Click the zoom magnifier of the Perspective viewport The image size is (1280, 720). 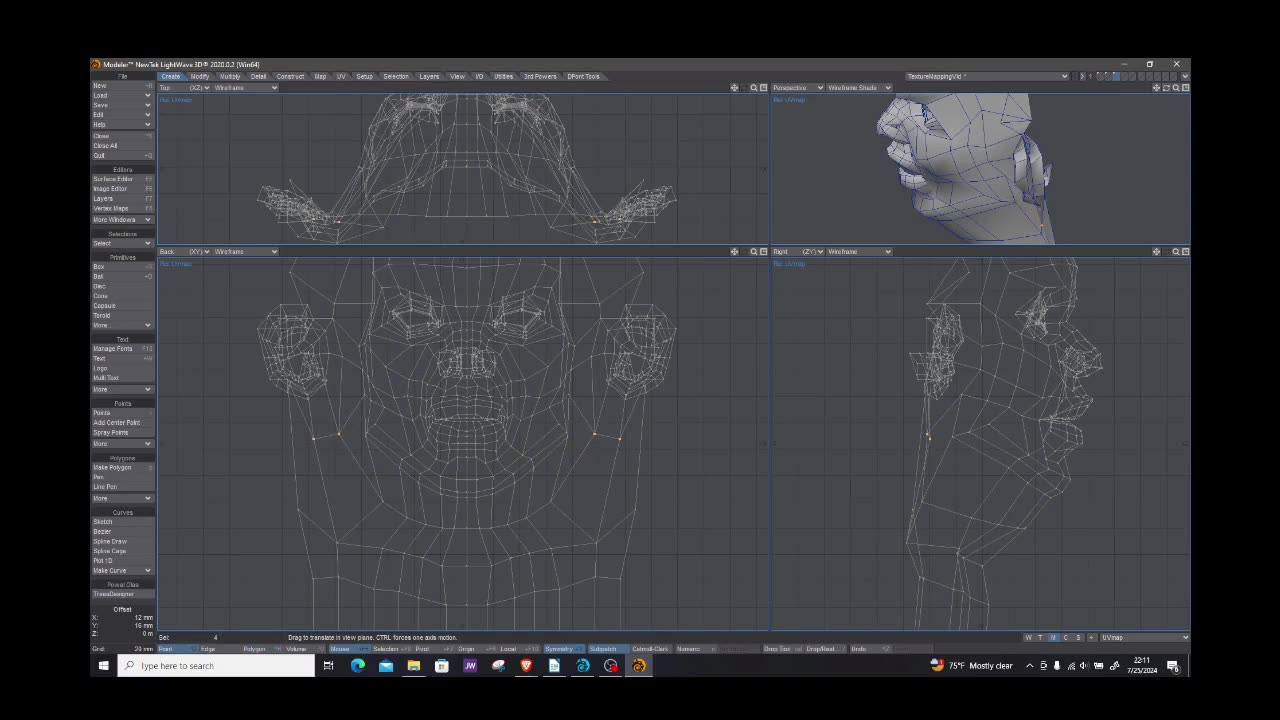point(1176,88)
